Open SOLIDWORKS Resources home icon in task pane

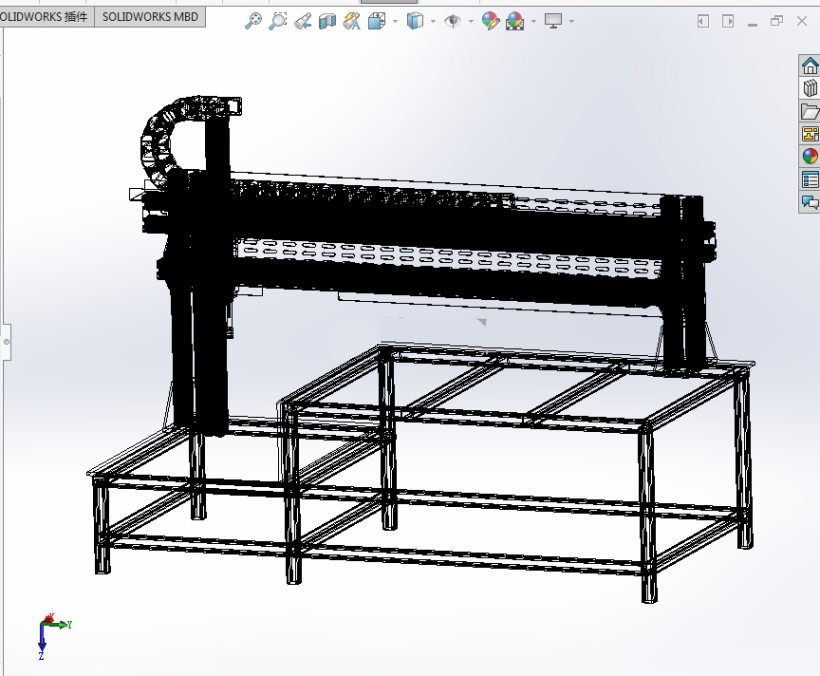pos(810,66)
